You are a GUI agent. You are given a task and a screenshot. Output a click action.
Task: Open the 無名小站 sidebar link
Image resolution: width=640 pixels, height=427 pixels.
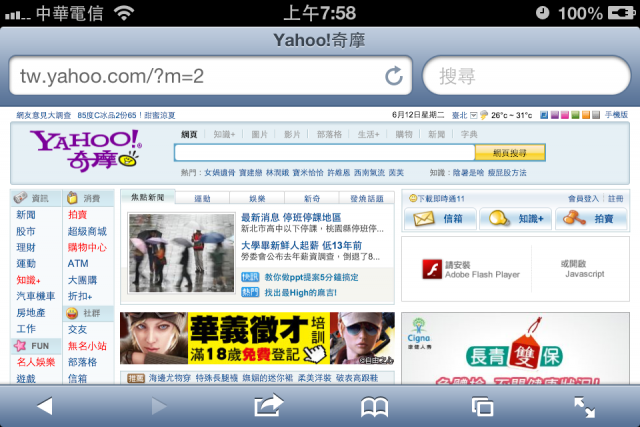[87, 346]
